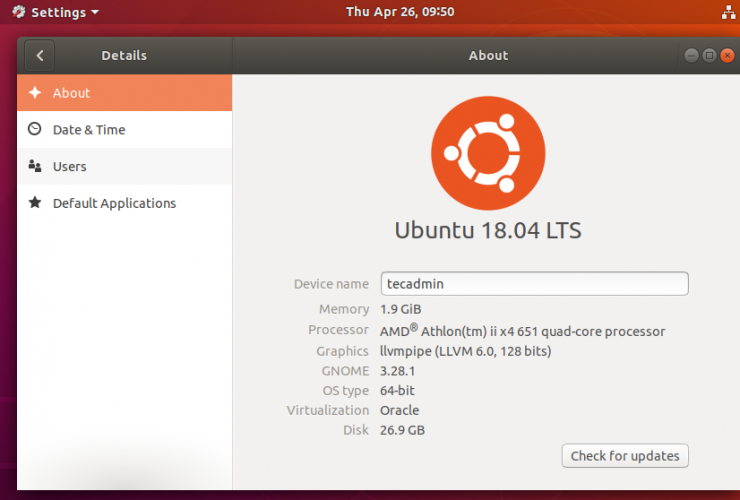Viewport: 740px width, 500px height.
Task: Close the Settings window
Action: click(726, 56)
